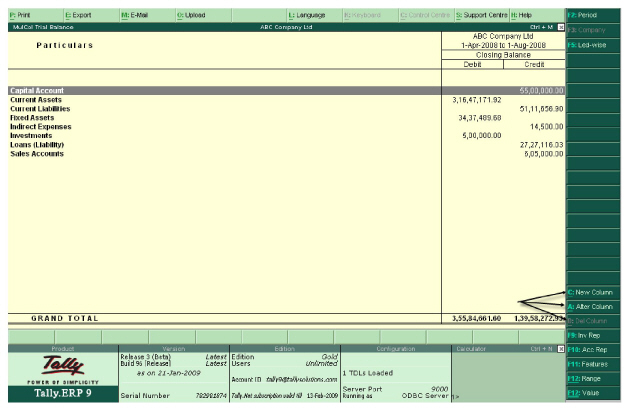Click the 3,16,47,171.92 debit value
Viewport: 629px width, 410px height.
477,100
